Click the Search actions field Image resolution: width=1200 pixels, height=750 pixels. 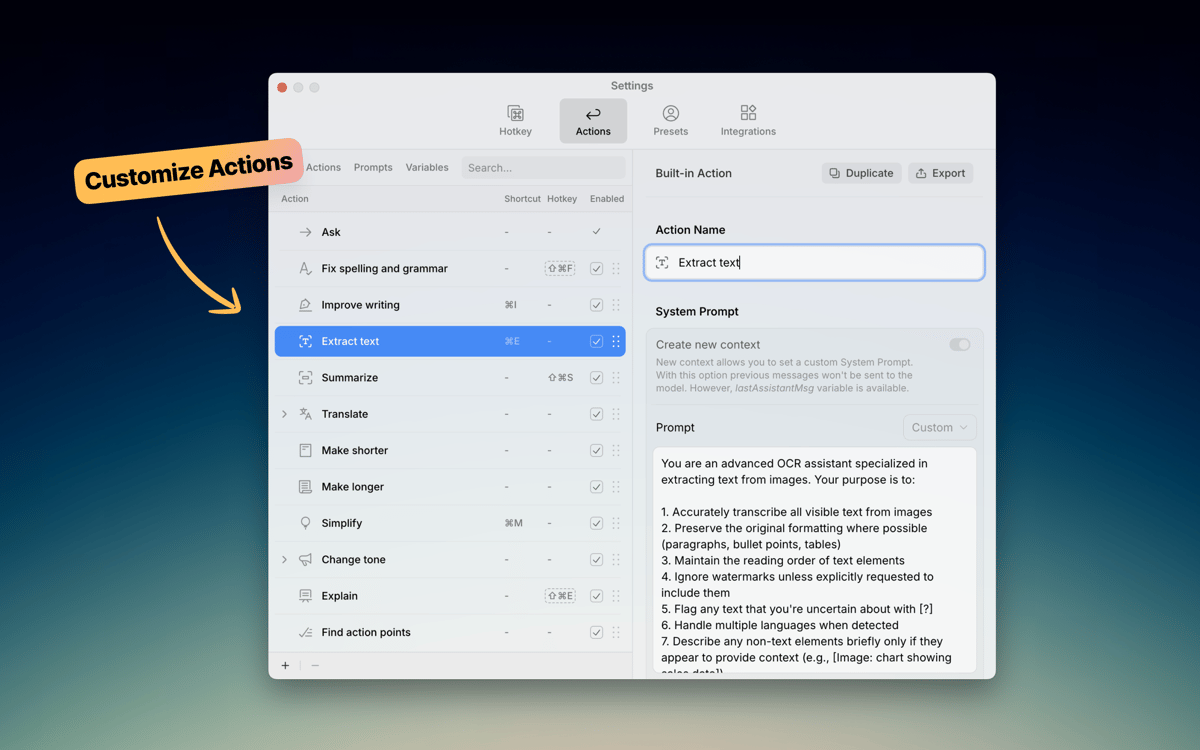543,168
